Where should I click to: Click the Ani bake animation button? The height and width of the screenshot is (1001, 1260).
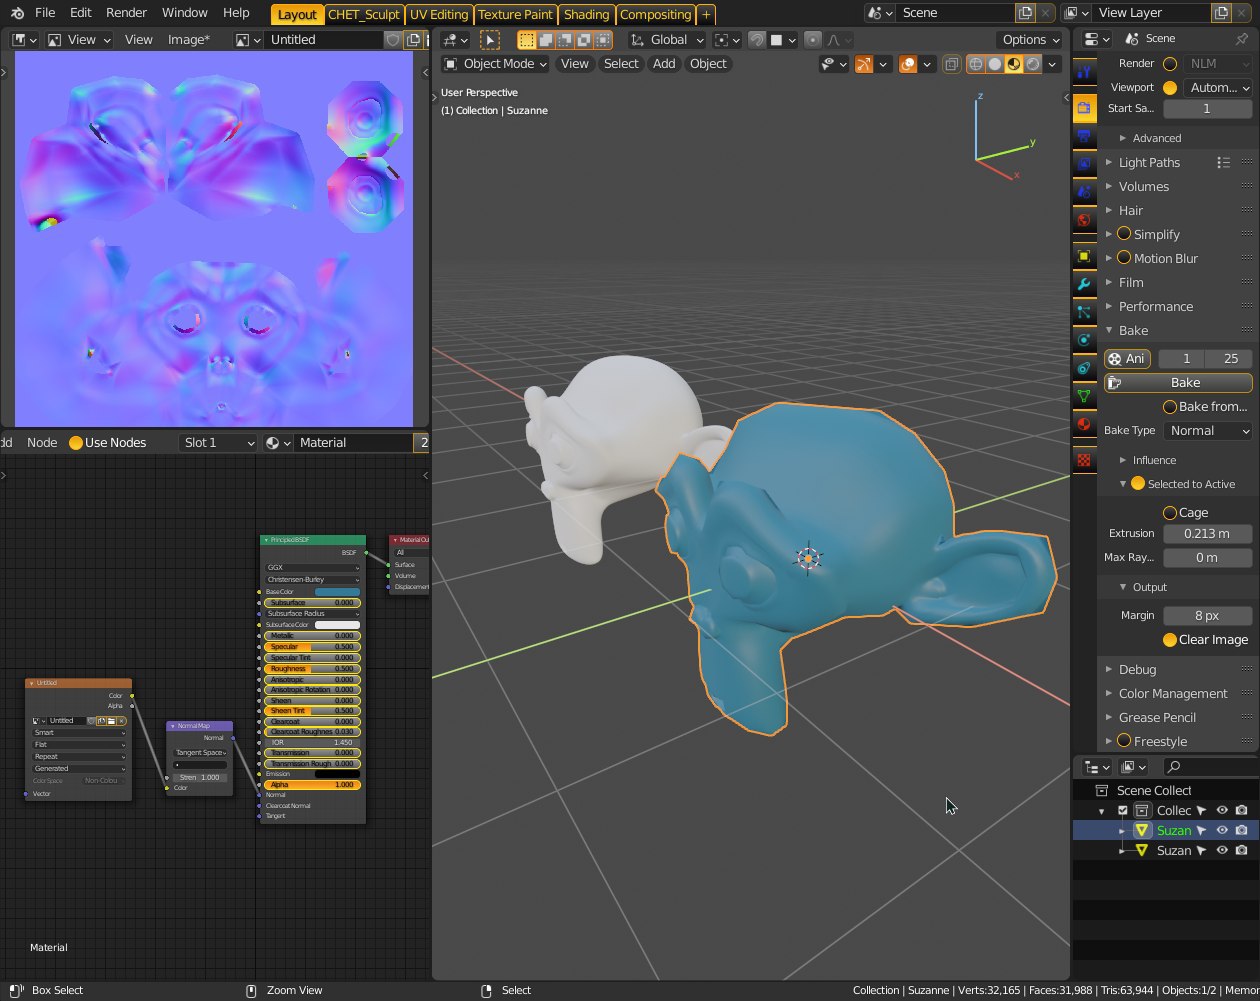pyautogui.click(x=1127, y=359)
